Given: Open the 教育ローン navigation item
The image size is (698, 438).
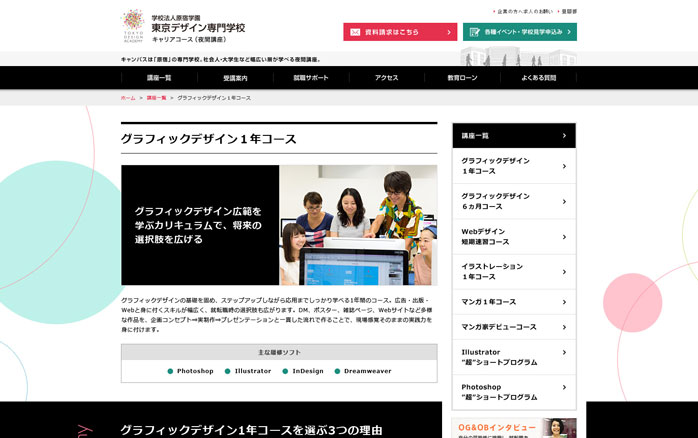Looking at the screenshot, I should [x=463, y=78].
